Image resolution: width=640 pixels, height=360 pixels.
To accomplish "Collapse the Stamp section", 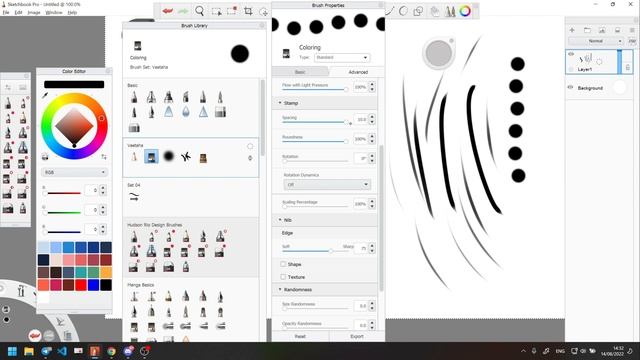I will [280, 103].
